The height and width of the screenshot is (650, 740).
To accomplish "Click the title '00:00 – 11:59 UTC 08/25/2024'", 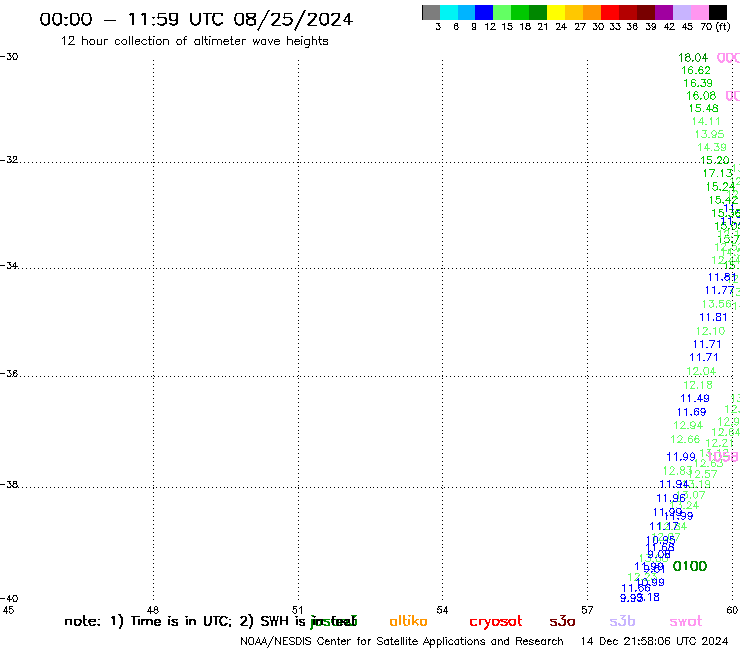I will (196, 20).
